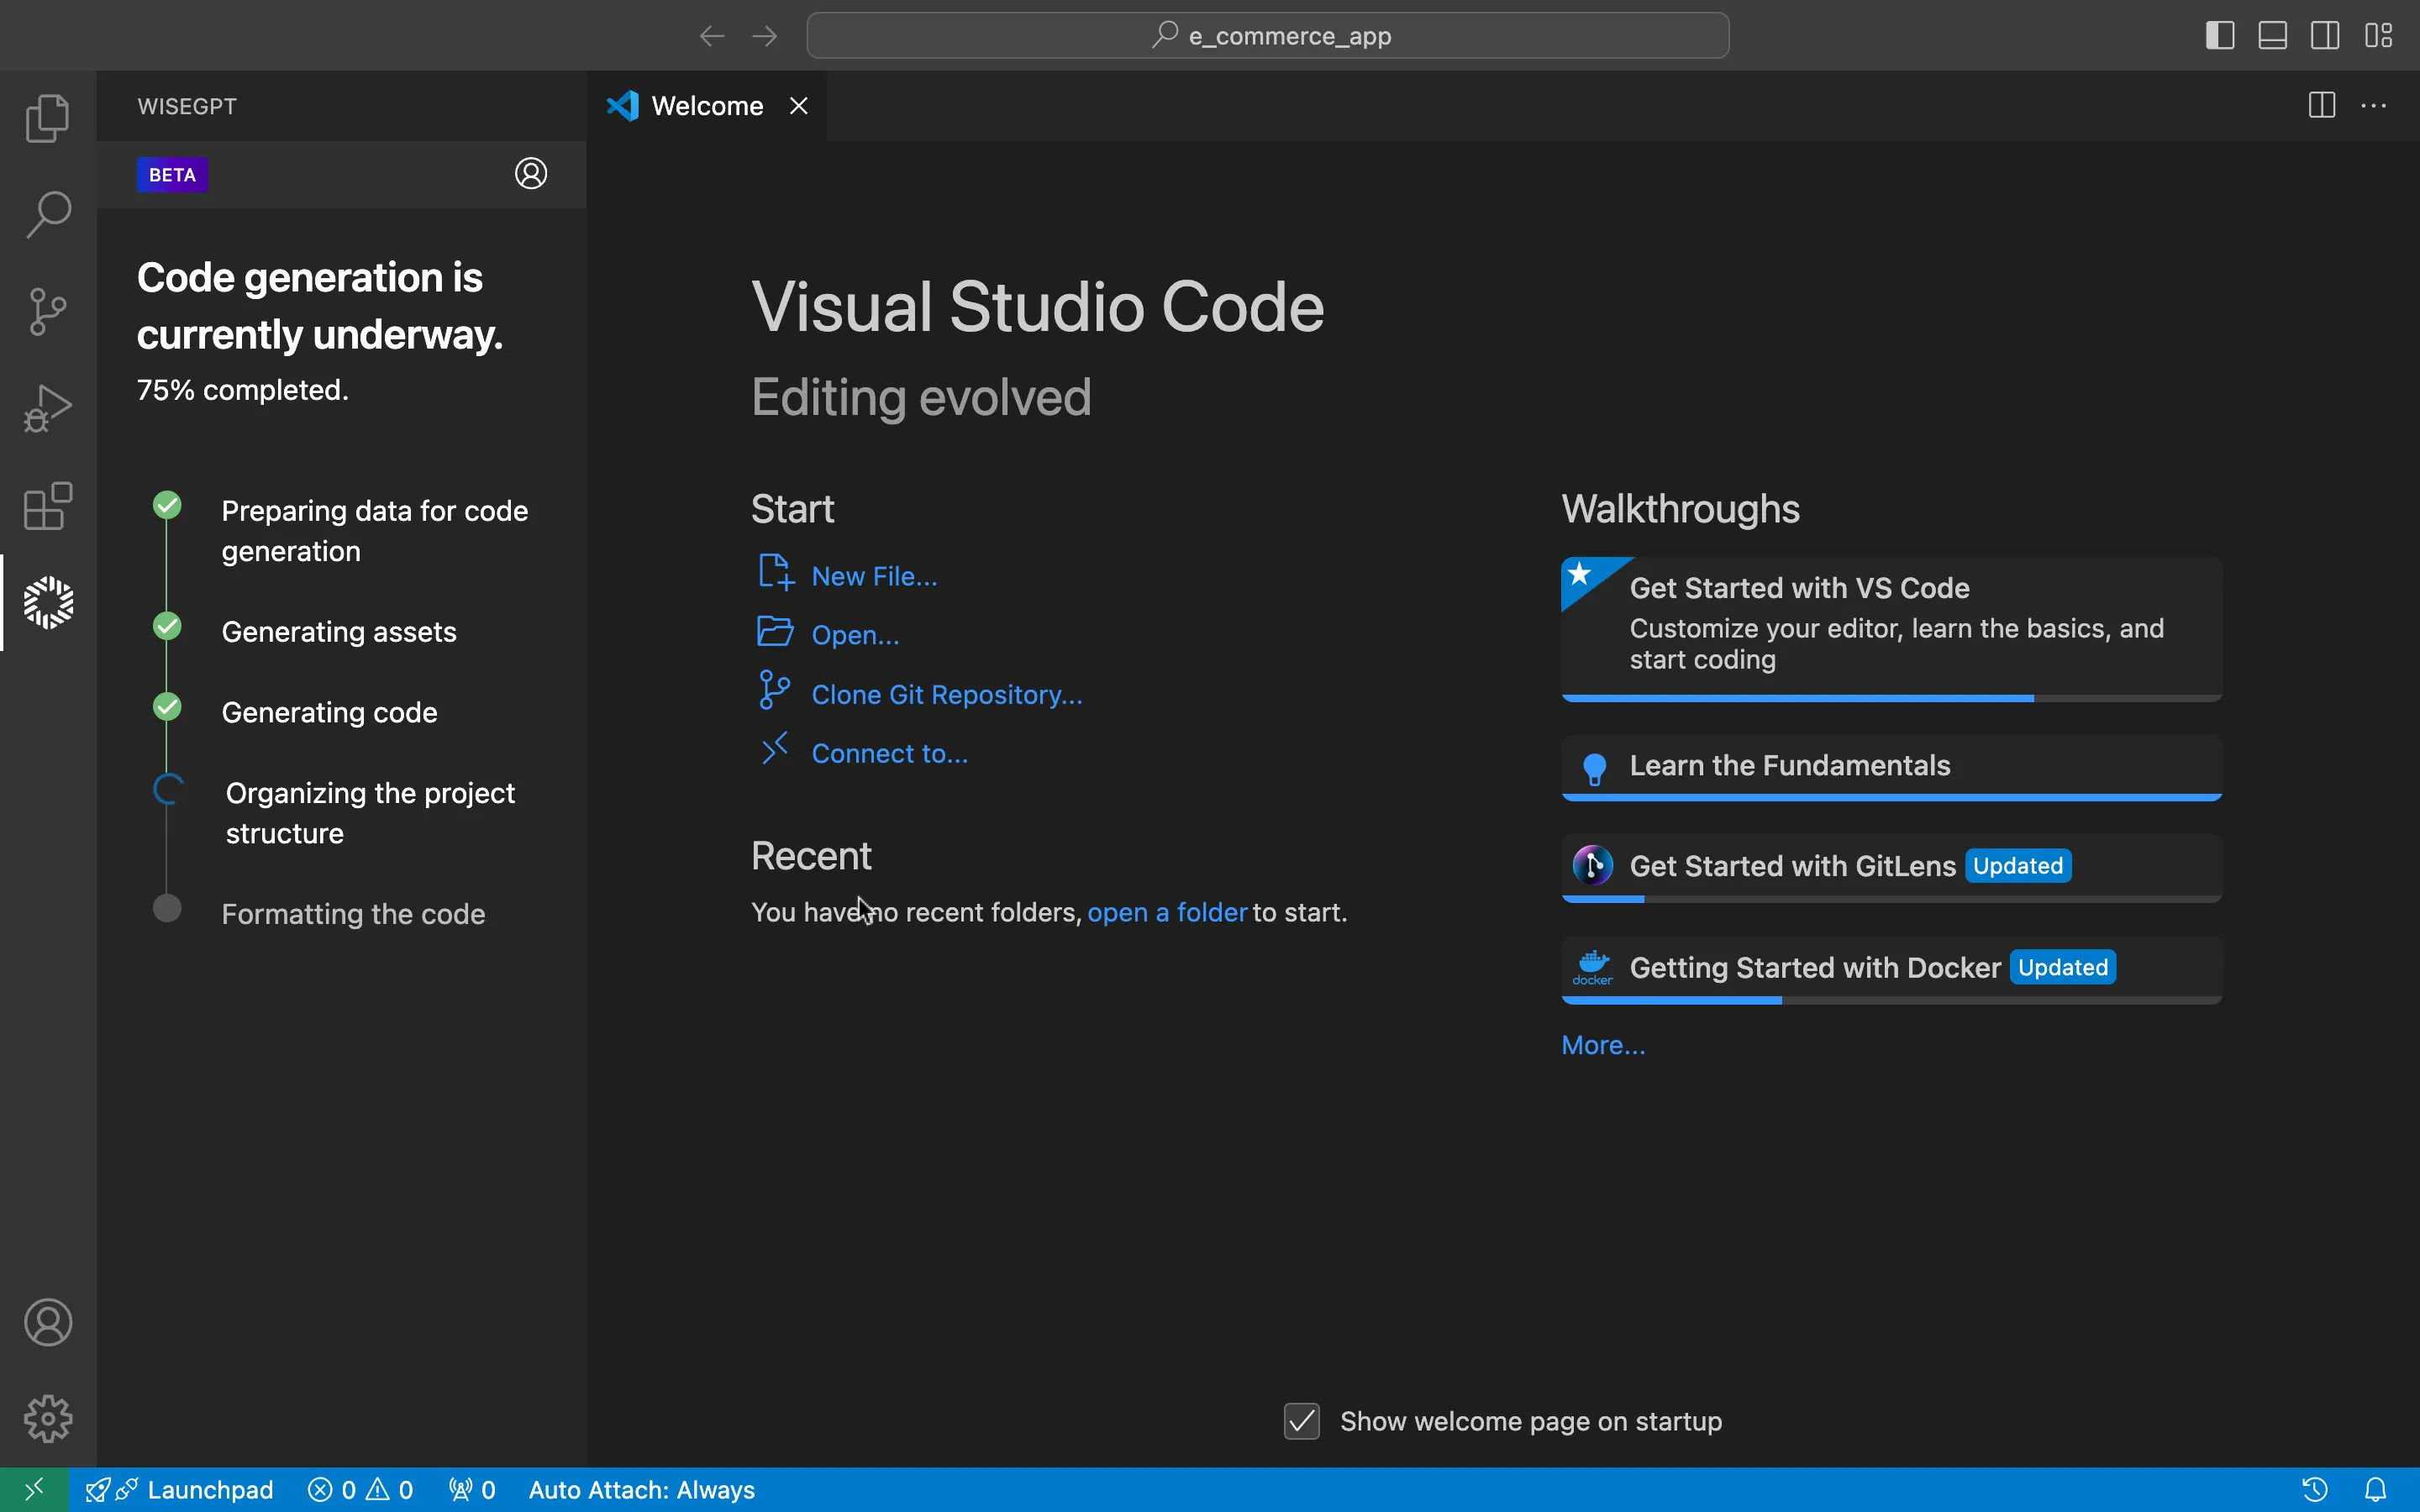
Task: Click ports forwarded indicator showing 0
Action: pyautogui.click(x=472, y=1490)
